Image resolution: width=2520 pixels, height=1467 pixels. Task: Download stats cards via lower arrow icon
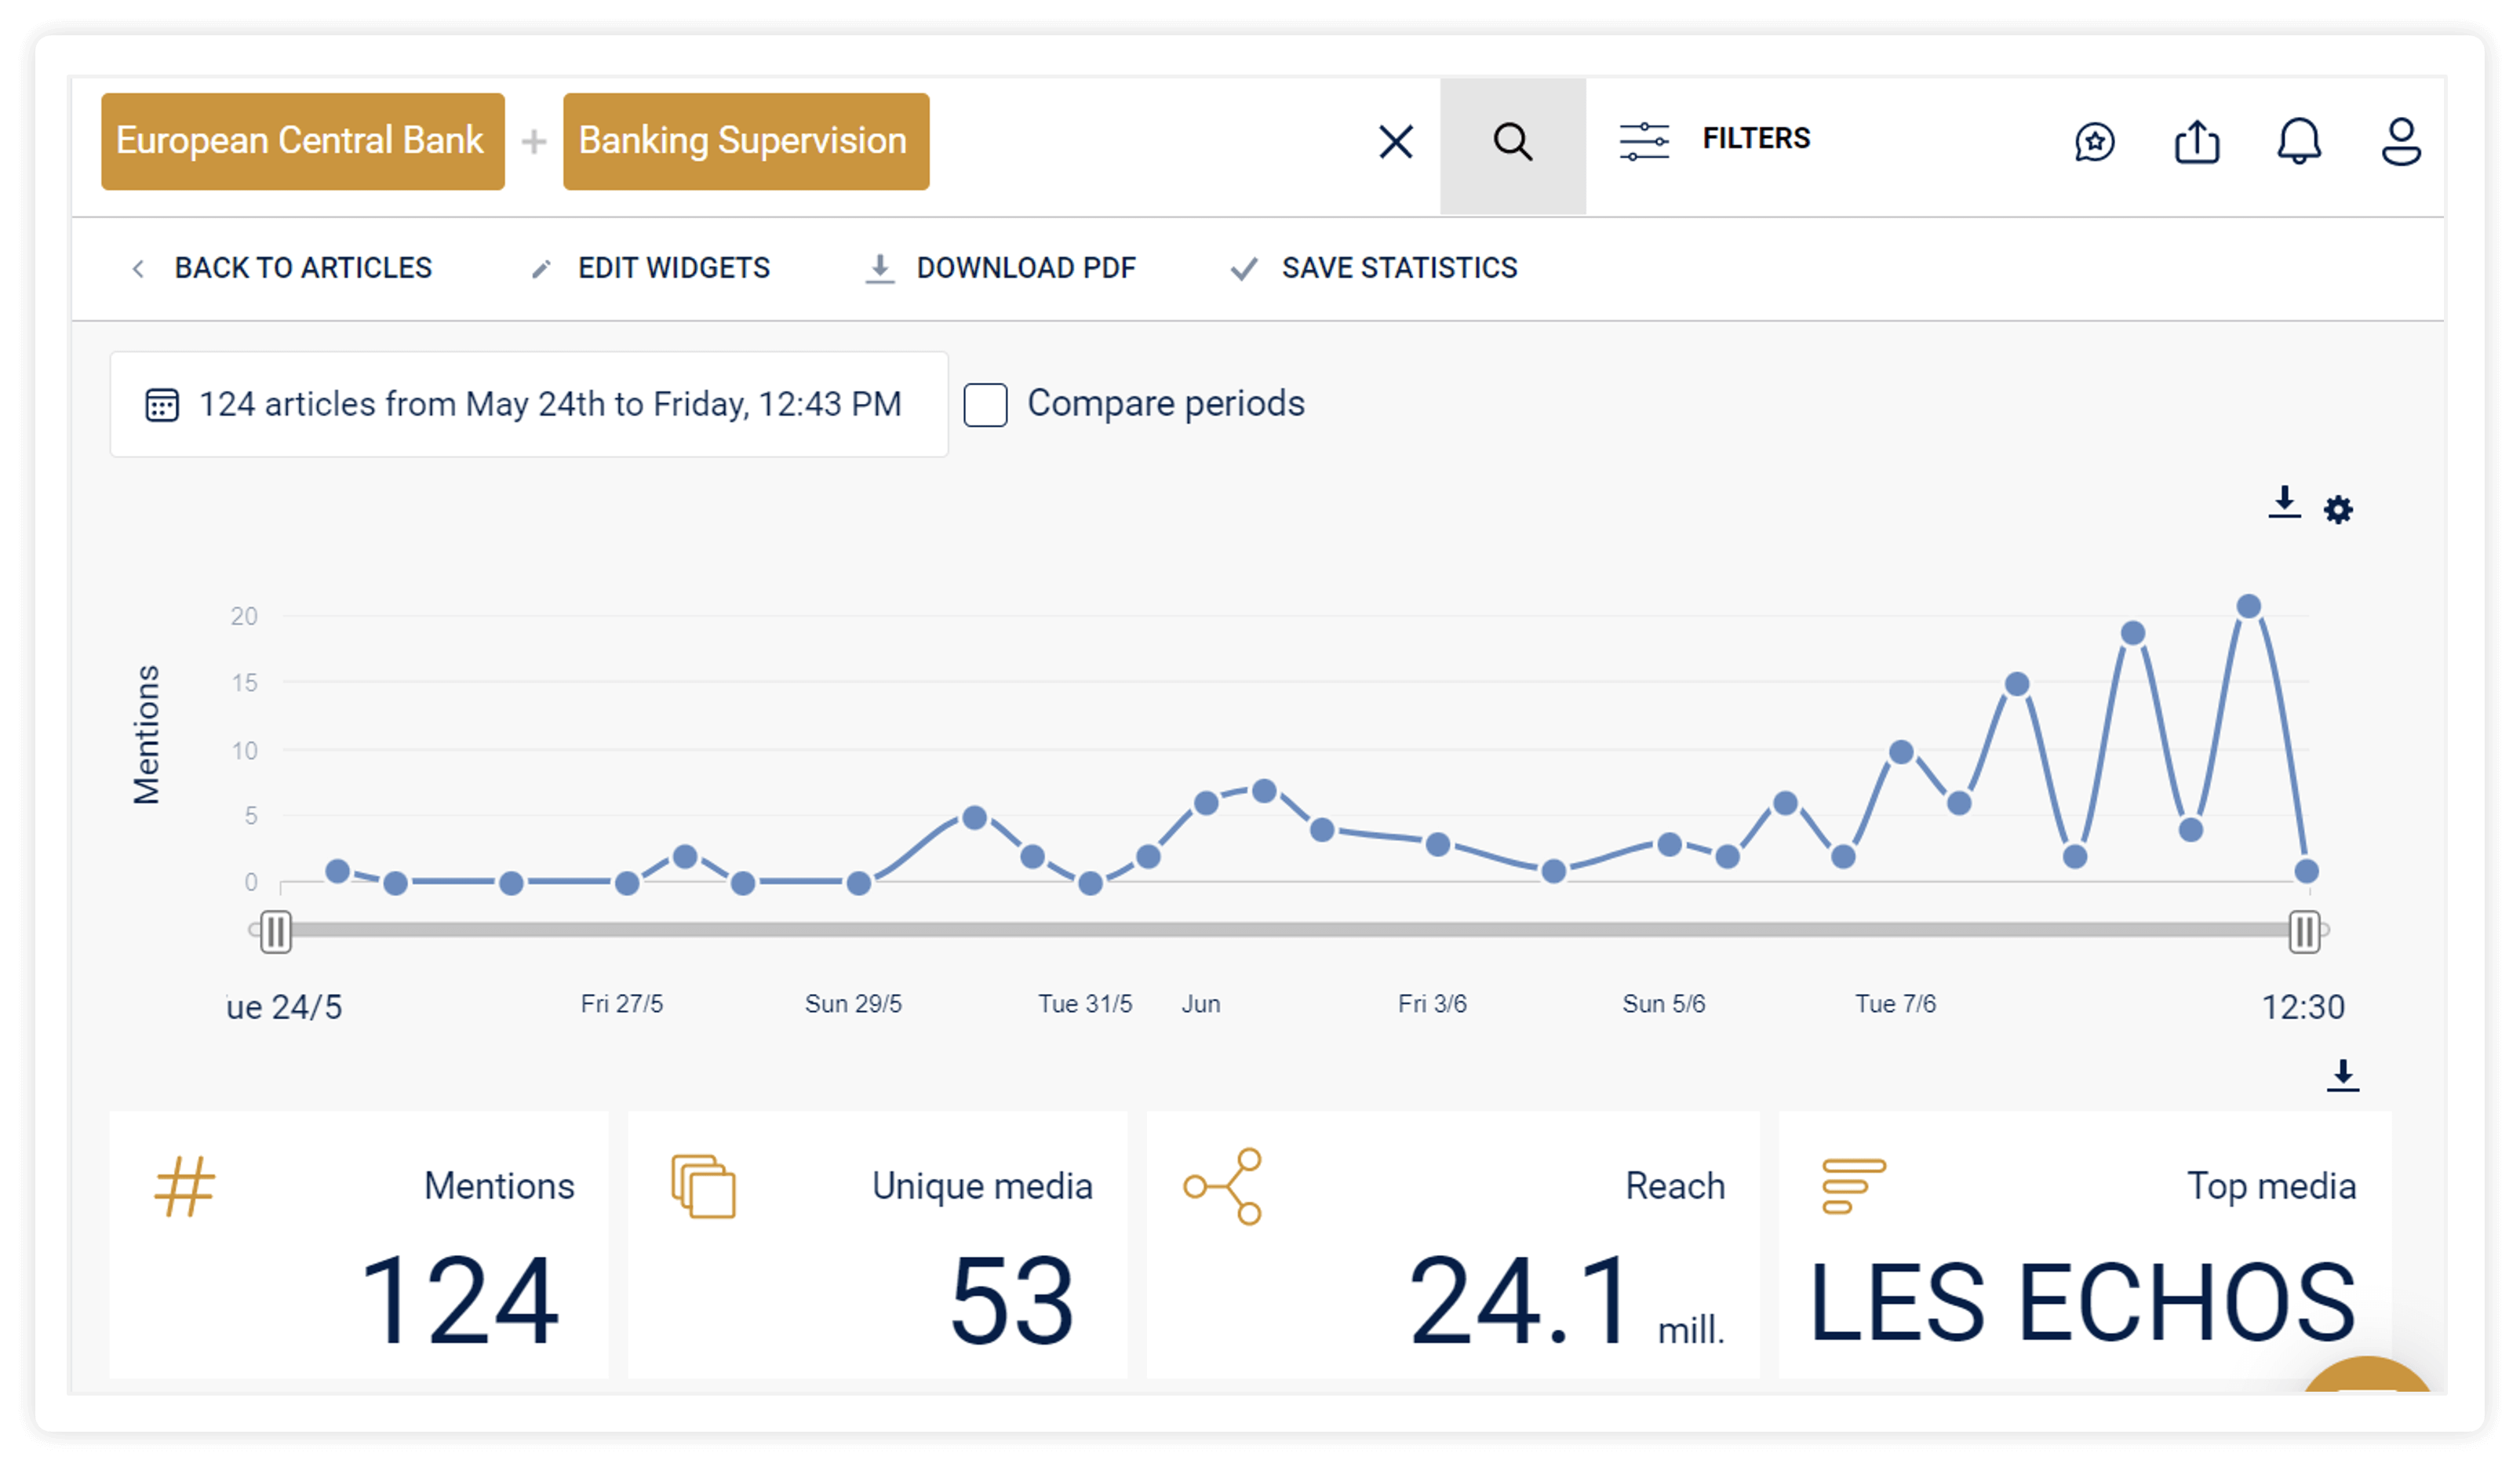[x=2343, y=1076]
